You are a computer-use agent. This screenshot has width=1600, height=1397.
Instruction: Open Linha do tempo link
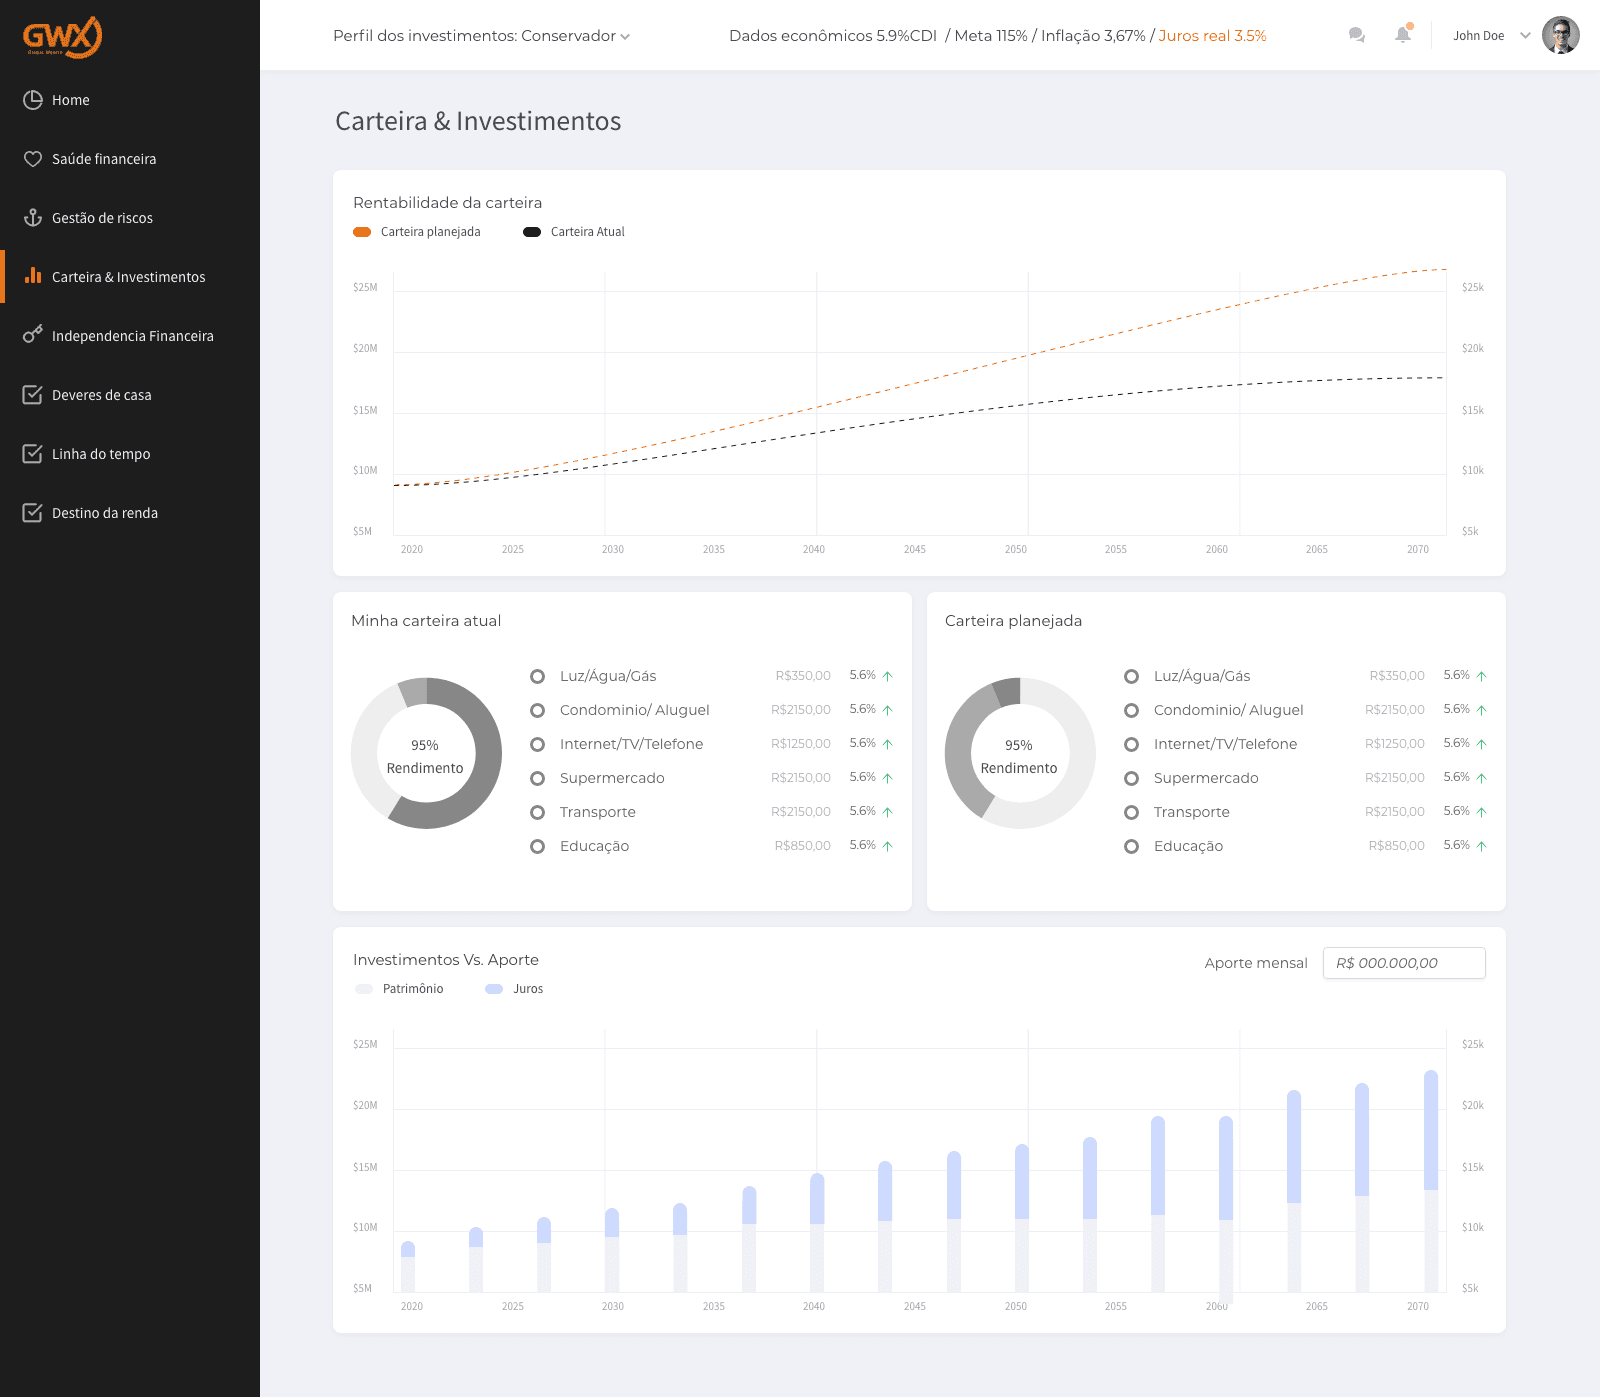pyautogui.click(x=101, y=454)
